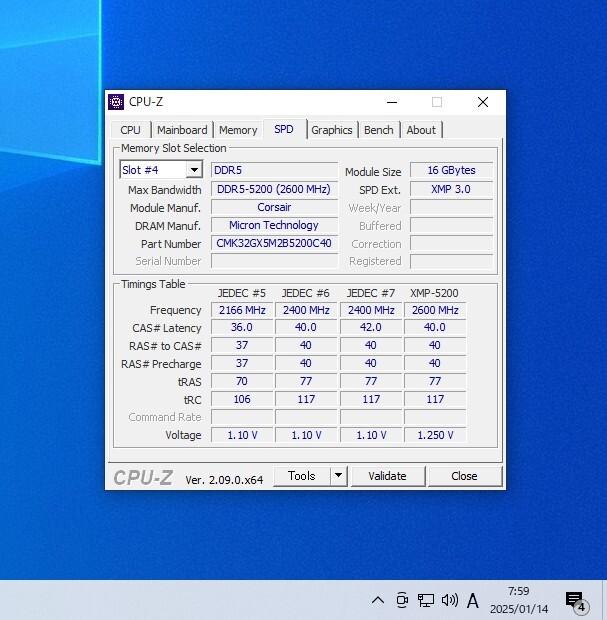The image size is (607, 620).
Task: Go to the Bench tab
Action: pyautogui.click(x=378, y=130)
